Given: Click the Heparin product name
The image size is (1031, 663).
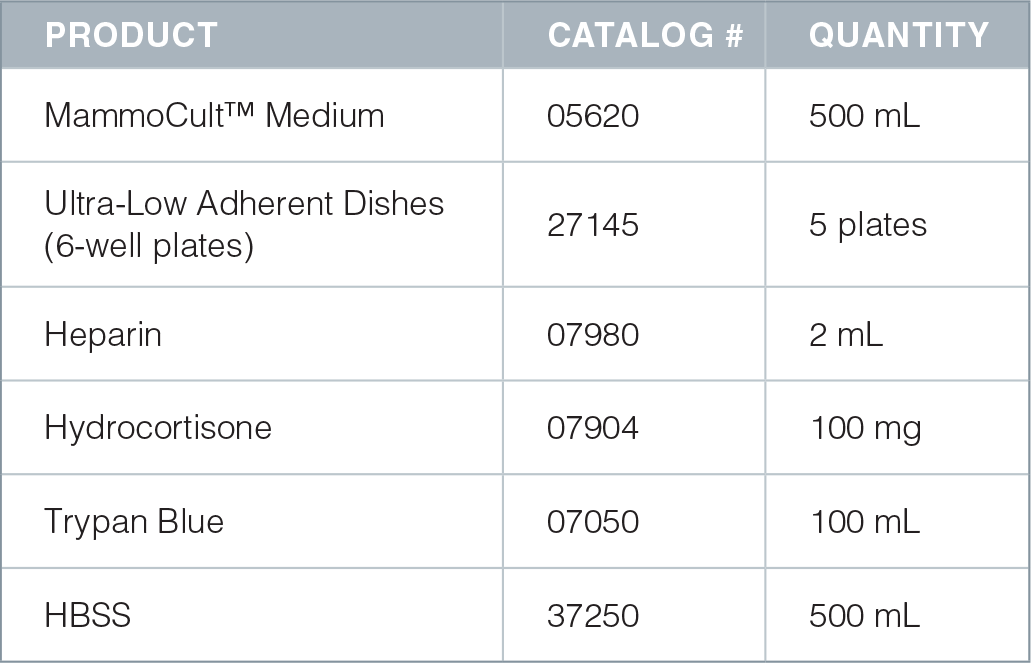Looking at the screenshot, I should tap(103, 334).
